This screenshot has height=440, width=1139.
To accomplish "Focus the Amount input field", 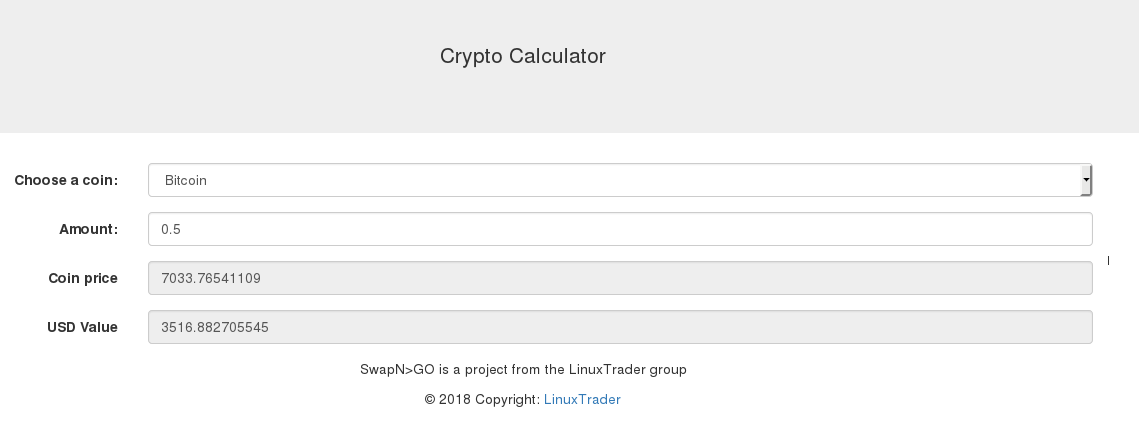I will coord(619,229).
